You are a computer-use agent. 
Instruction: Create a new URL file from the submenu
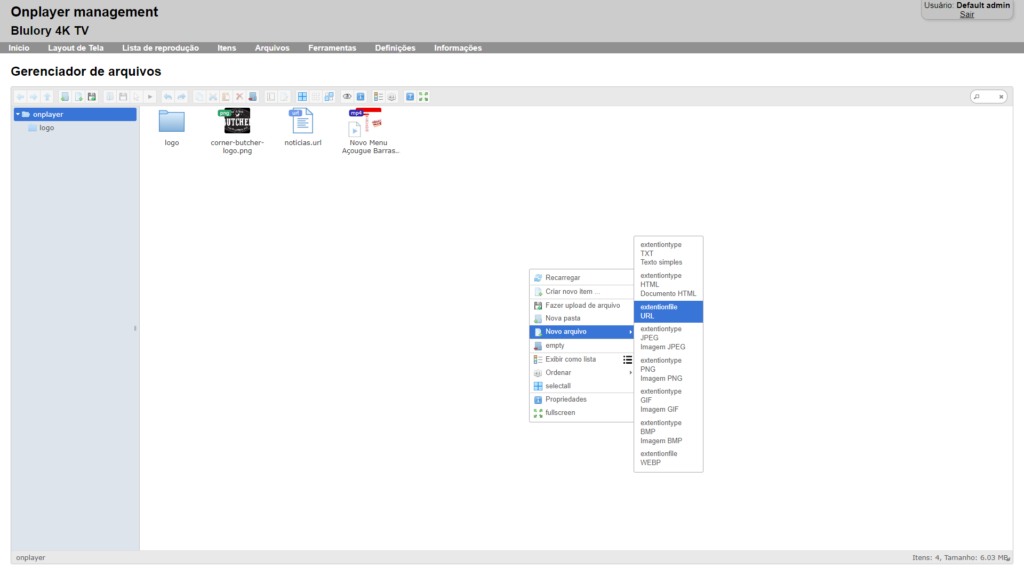click(x=668, y=312)
